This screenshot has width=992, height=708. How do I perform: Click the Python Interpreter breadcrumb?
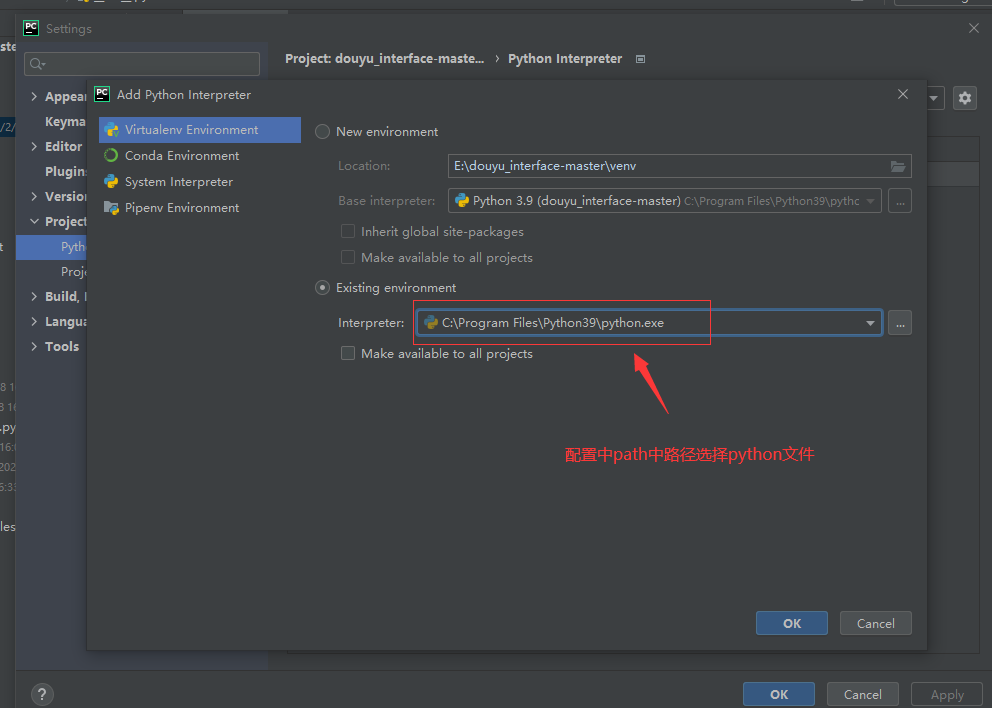[565, 59]
